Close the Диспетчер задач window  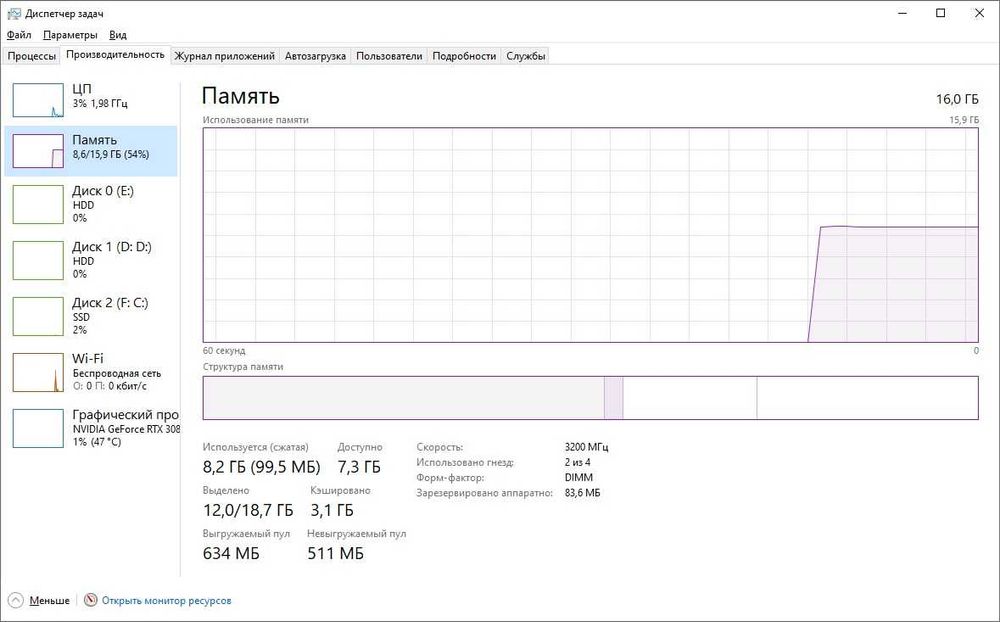point(980,13)
